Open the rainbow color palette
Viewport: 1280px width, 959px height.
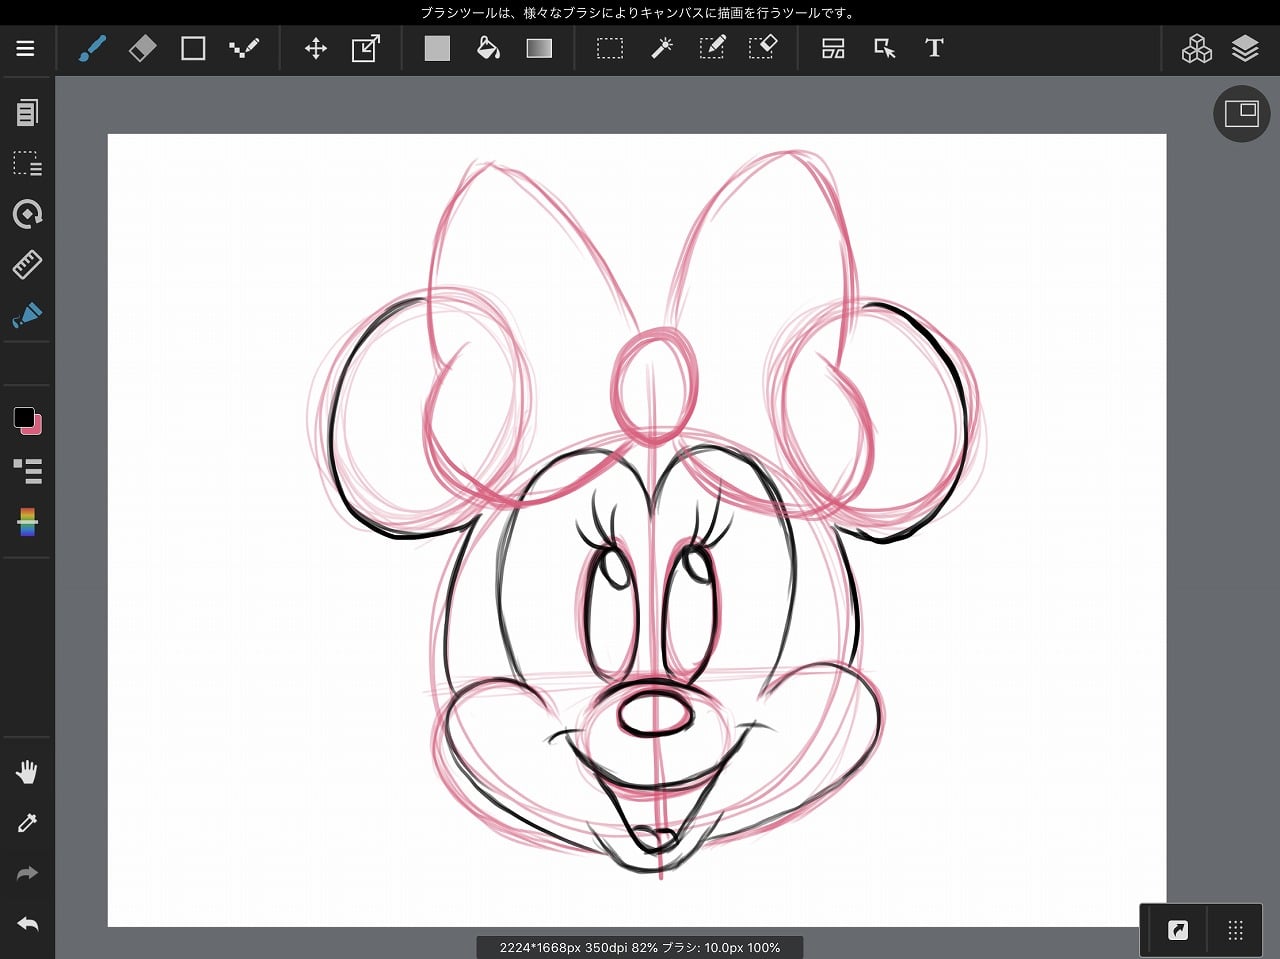pyautogui.click(x=27, y=522)
